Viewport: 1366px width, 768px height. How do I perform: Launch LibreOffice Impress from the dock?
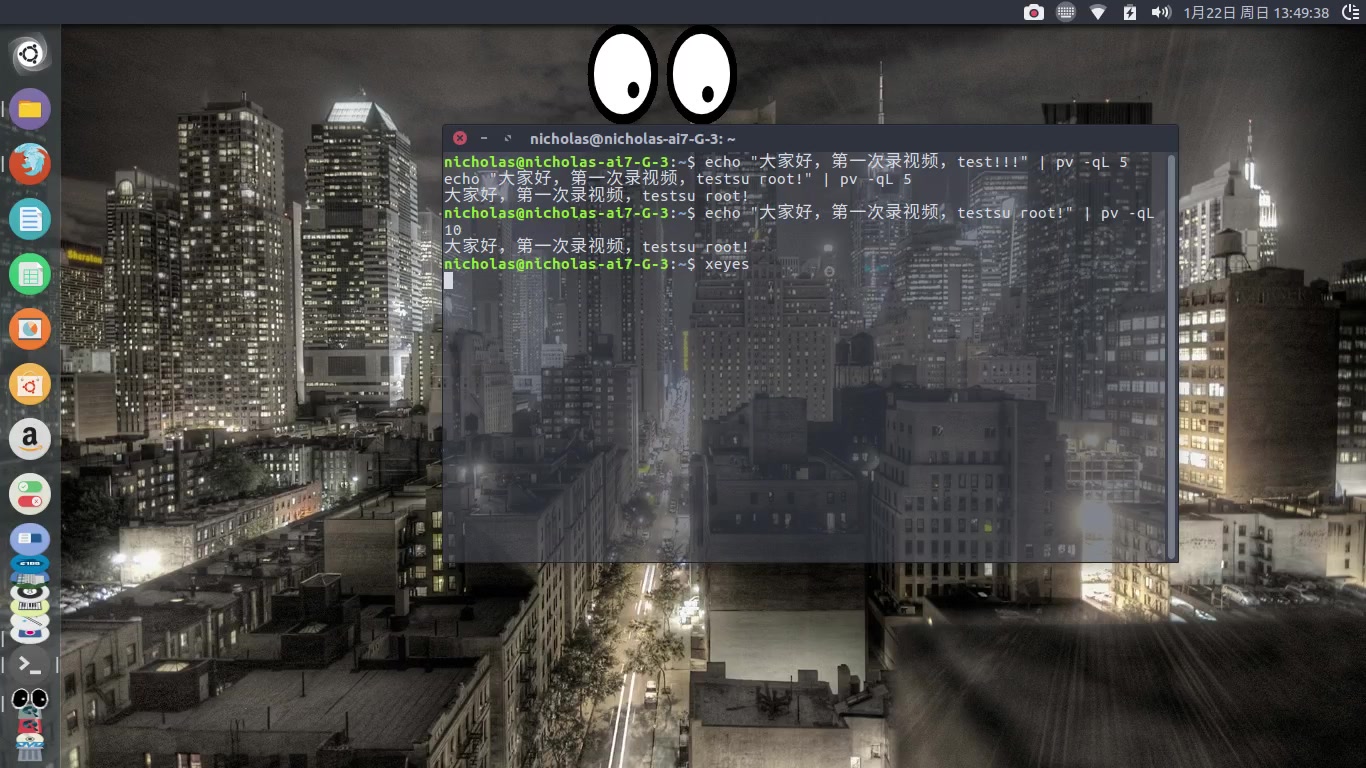[x=29, y=329]
